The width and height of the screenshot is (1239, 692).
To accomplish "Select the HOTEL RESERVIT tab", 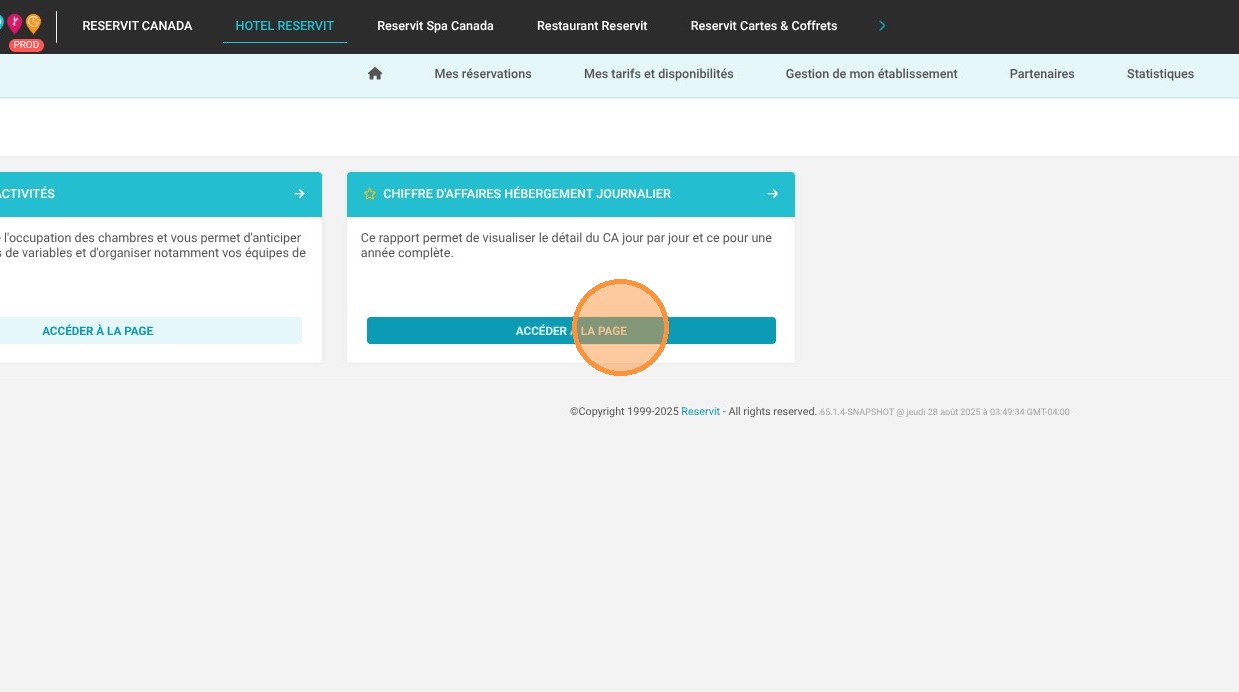I will 285,26.
